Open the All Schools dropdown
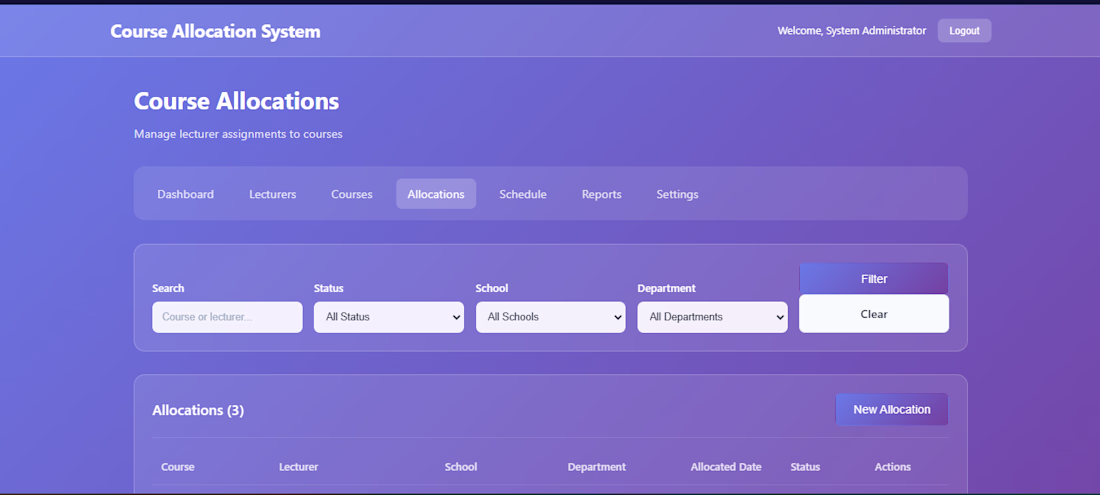This screenshot has width=1100, height=495. [550, 317]
